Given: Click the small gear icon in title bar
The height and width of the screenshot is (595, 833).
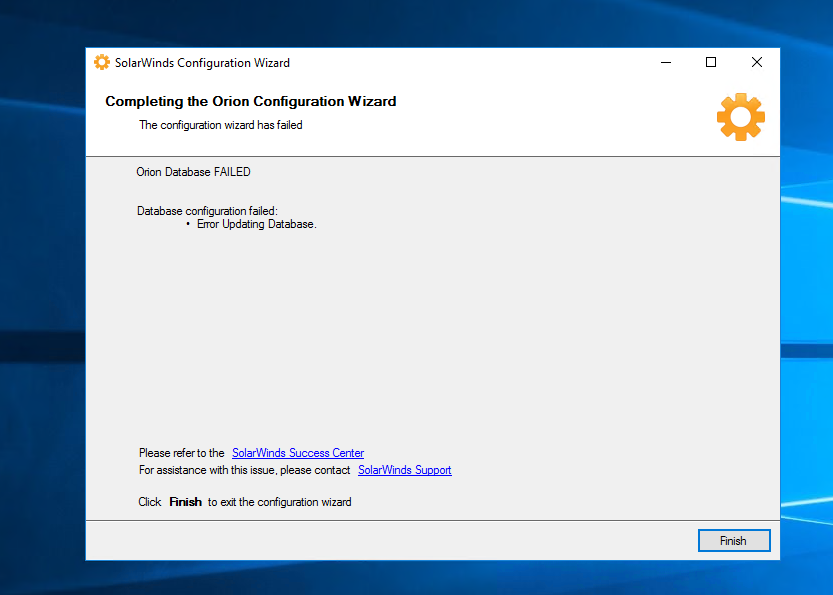Looking at the screenshot, I should (x=102, y=62).
